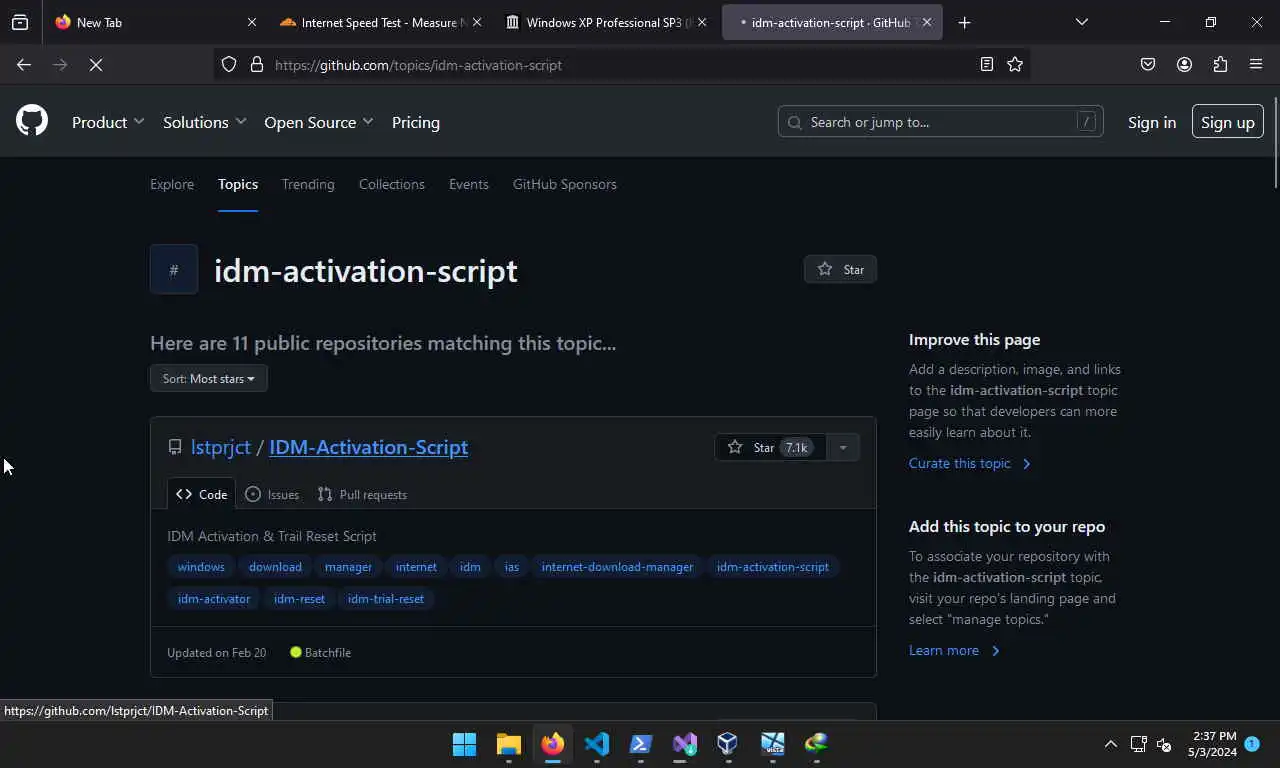
Task: Click the page's vertical scrollbar
Action: [1275, 143]
